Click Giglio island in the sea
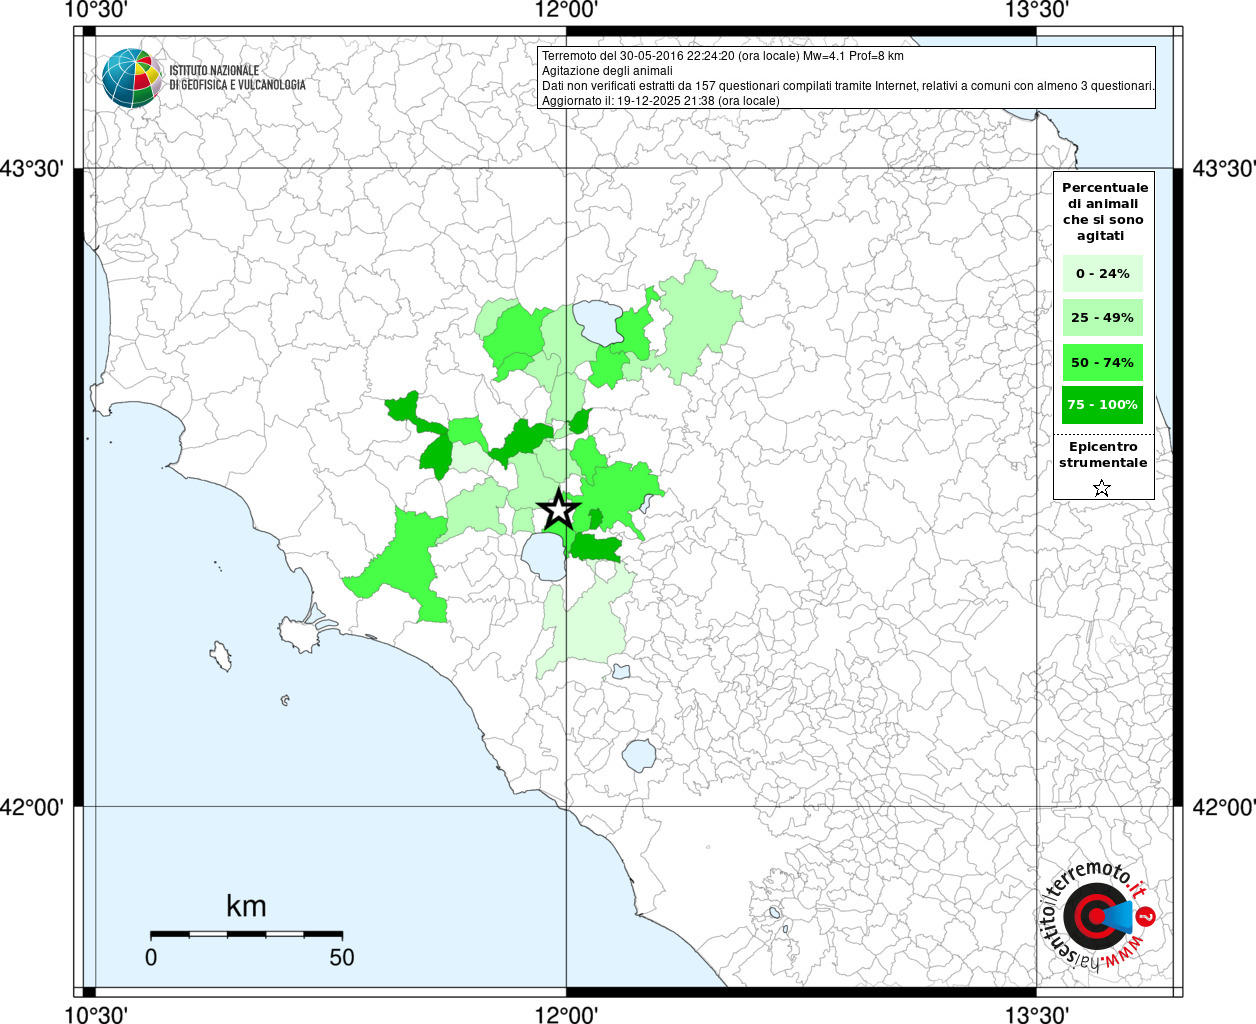The width and height of the screenshot is (1256, 1024). coord(221,656)
